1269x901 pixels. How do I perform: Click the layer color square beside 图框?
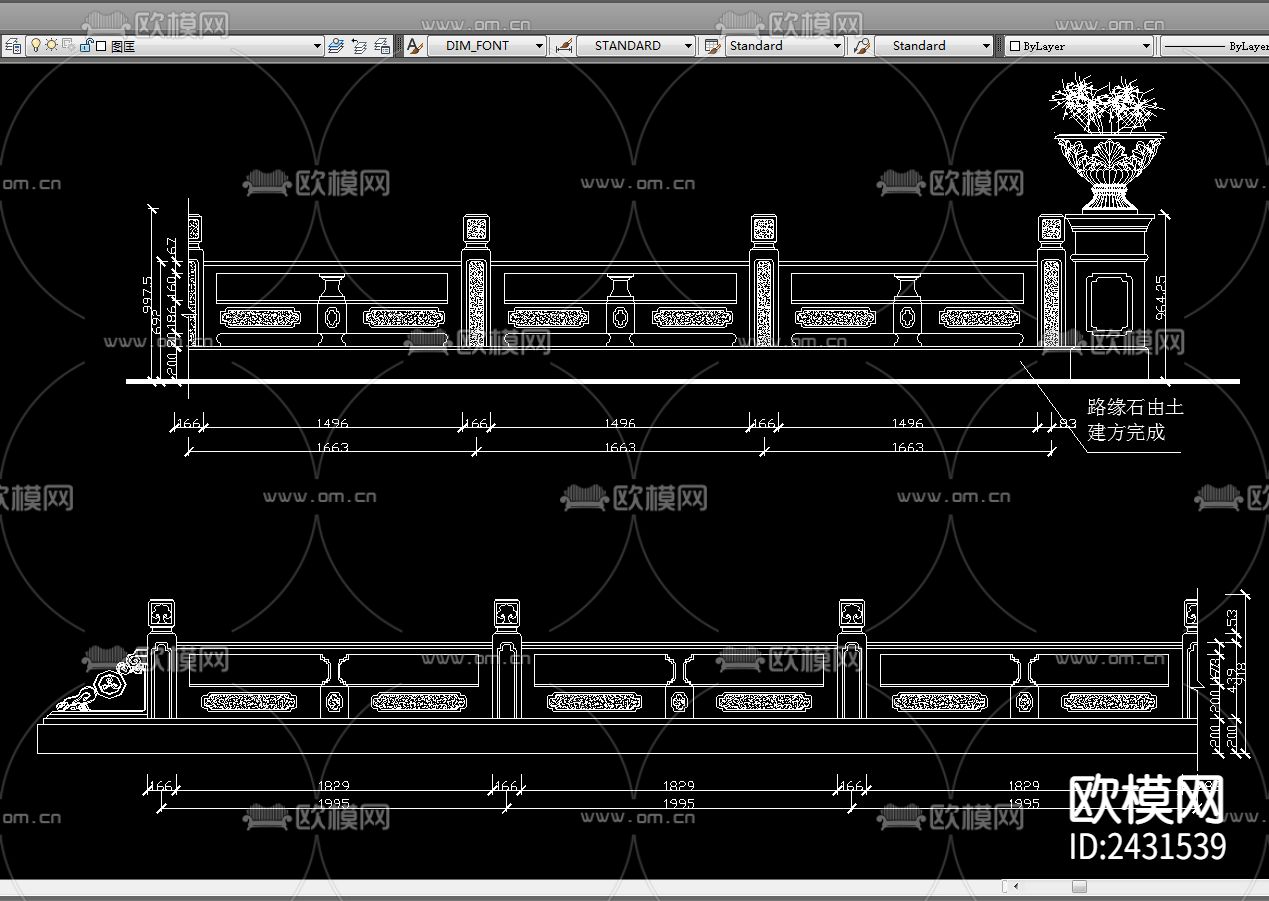(101, 46)
